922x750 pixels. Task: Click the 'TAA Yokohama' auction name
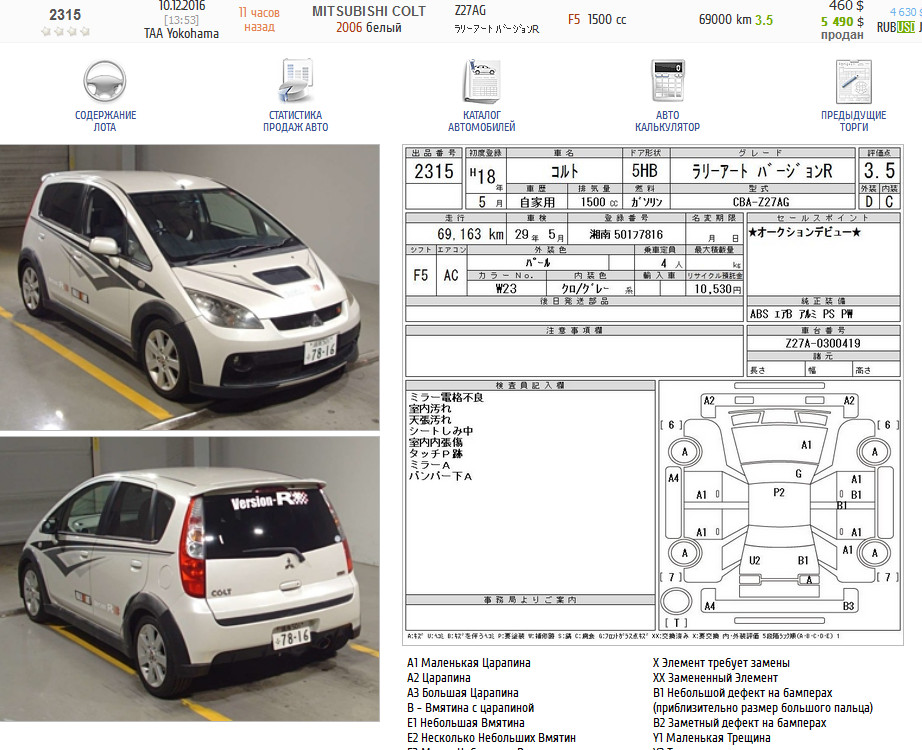click(181, 34)
